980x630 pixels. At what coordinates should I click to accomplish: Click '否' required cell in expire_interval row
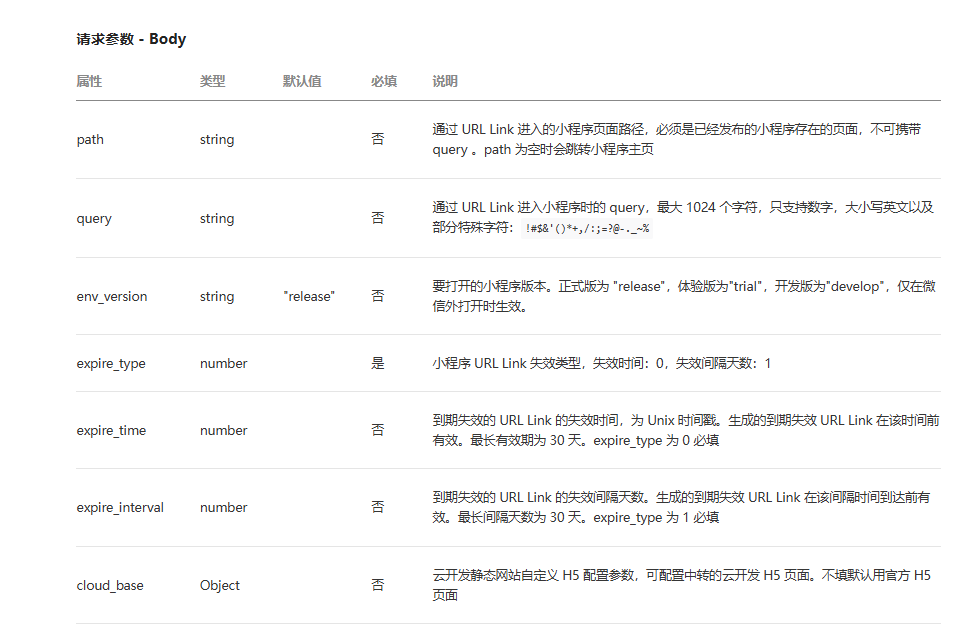tap(378, 507)
